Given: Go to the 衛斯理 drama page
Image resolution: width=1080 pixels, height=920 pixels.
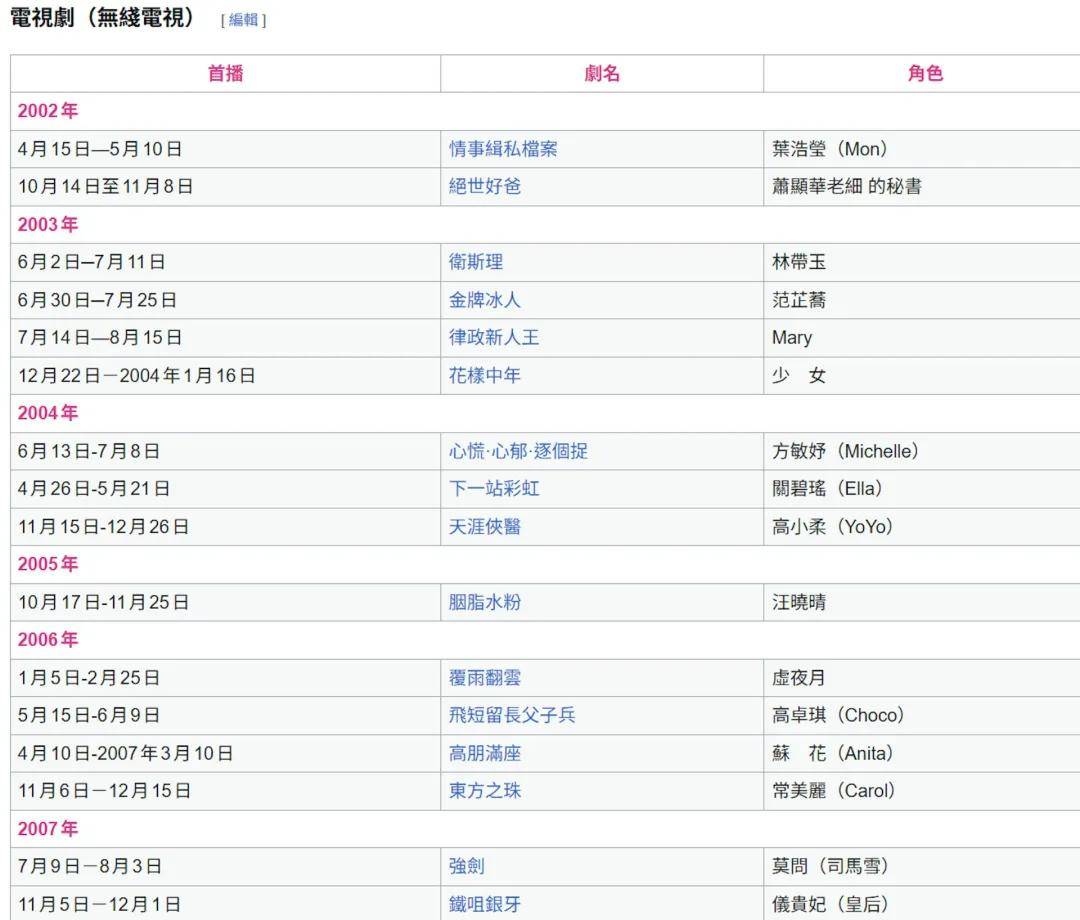Looking at the screenshot, I should tap(476, 262).
